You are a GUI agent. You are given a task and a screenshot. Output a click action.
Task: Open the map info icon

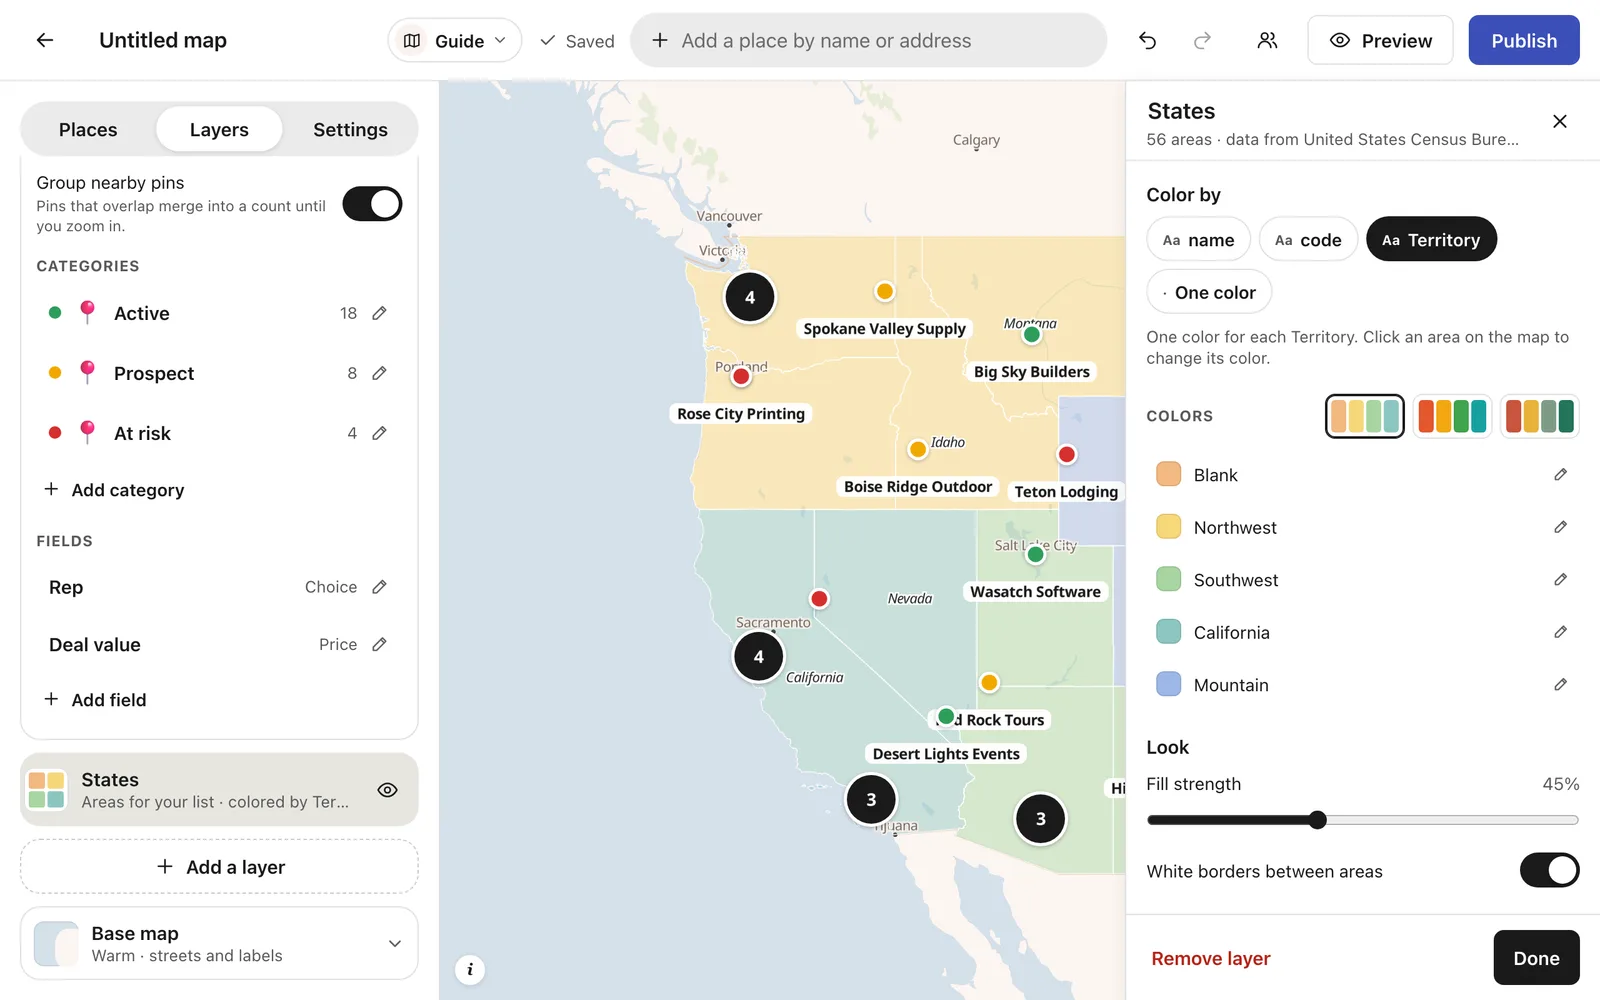[470, 969]
